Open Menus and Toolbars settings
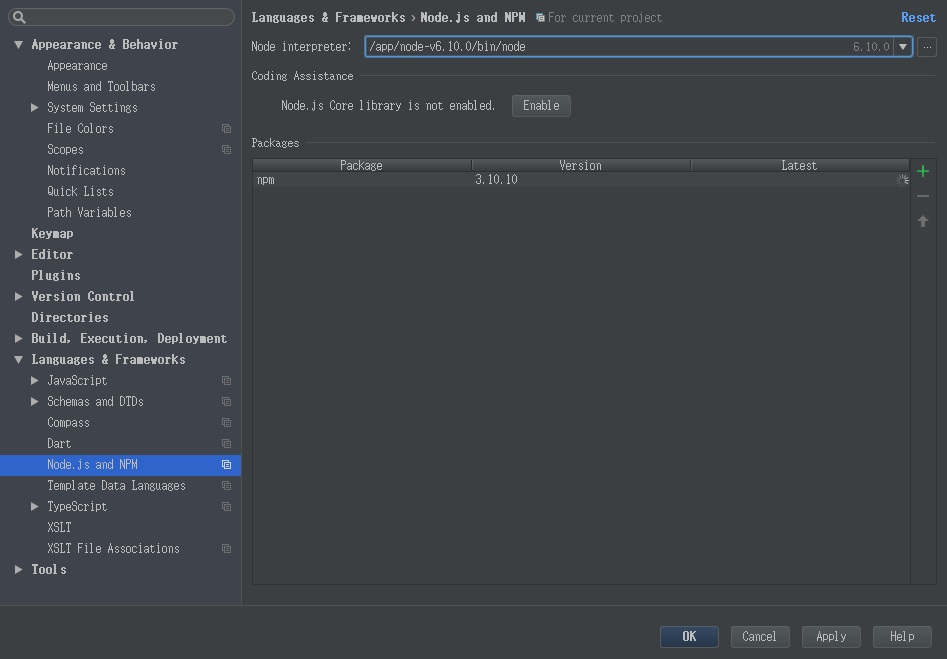Viewport: 947px width, 659px height. point(101,87)
